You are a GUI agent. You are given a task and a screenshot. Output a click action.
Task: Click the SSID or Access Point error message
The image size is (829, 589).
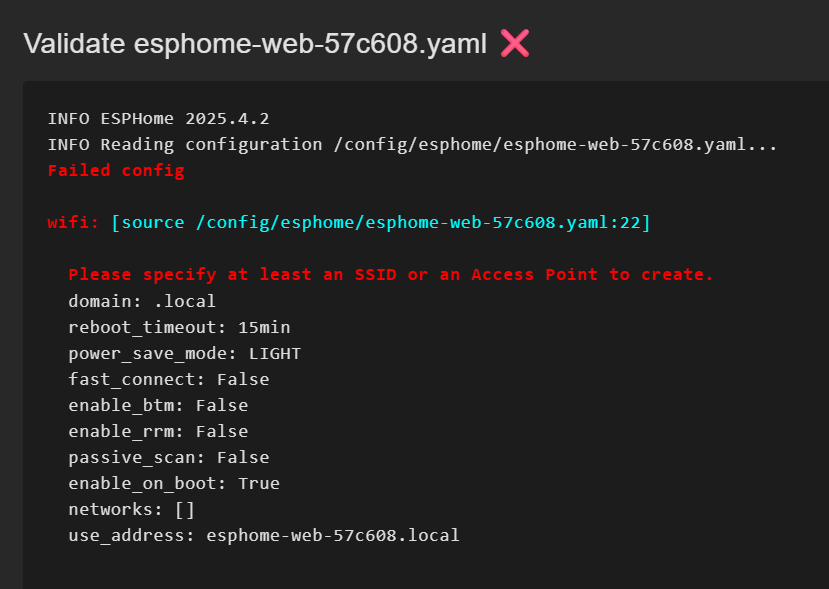click(391, 274)
